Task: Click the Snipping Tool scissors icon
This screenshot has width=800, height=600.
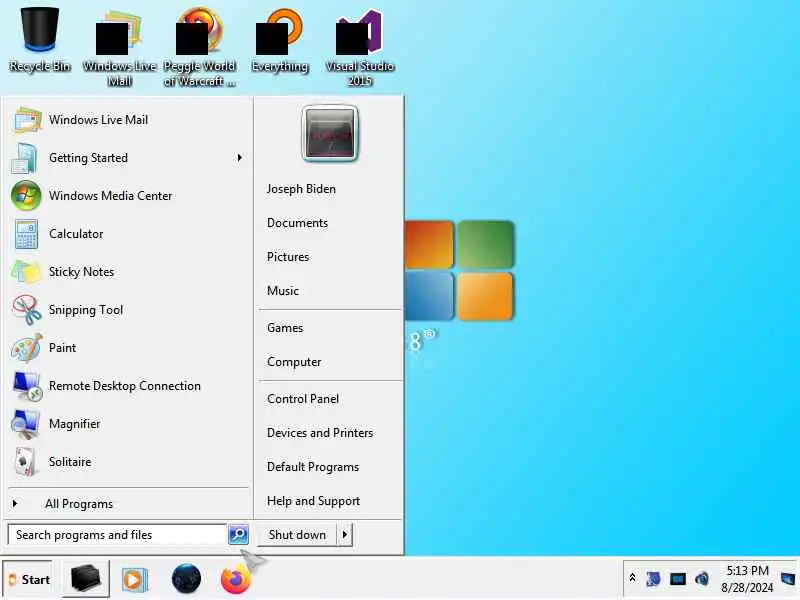Action: 27,310
